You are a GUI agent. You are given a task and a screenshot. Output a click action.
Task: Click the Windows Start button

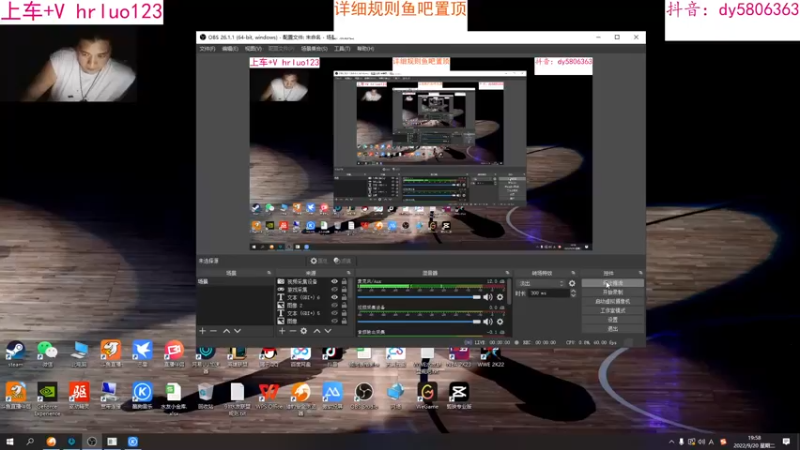pos(10,442)
